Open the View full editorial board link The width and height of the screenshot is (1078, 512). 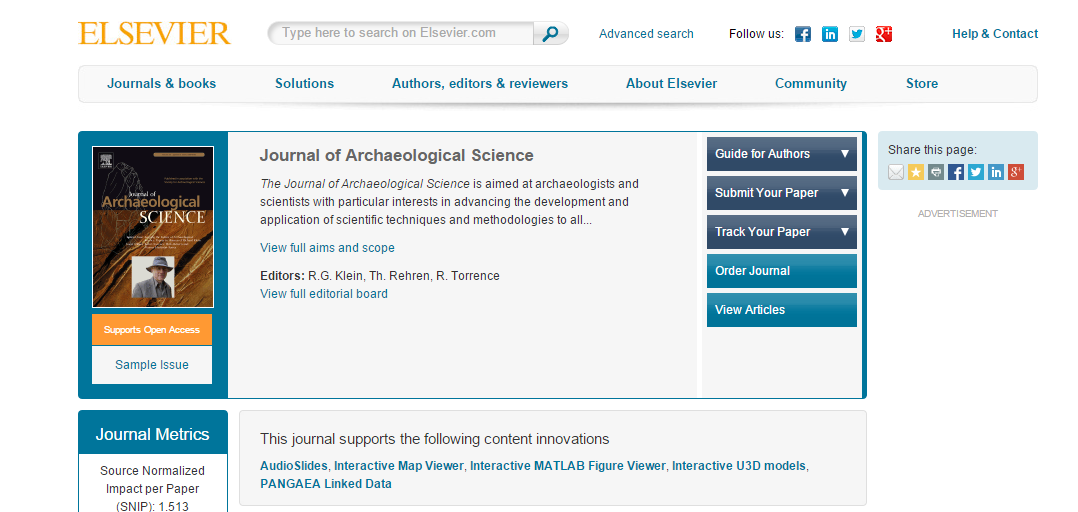click(324, 294)
